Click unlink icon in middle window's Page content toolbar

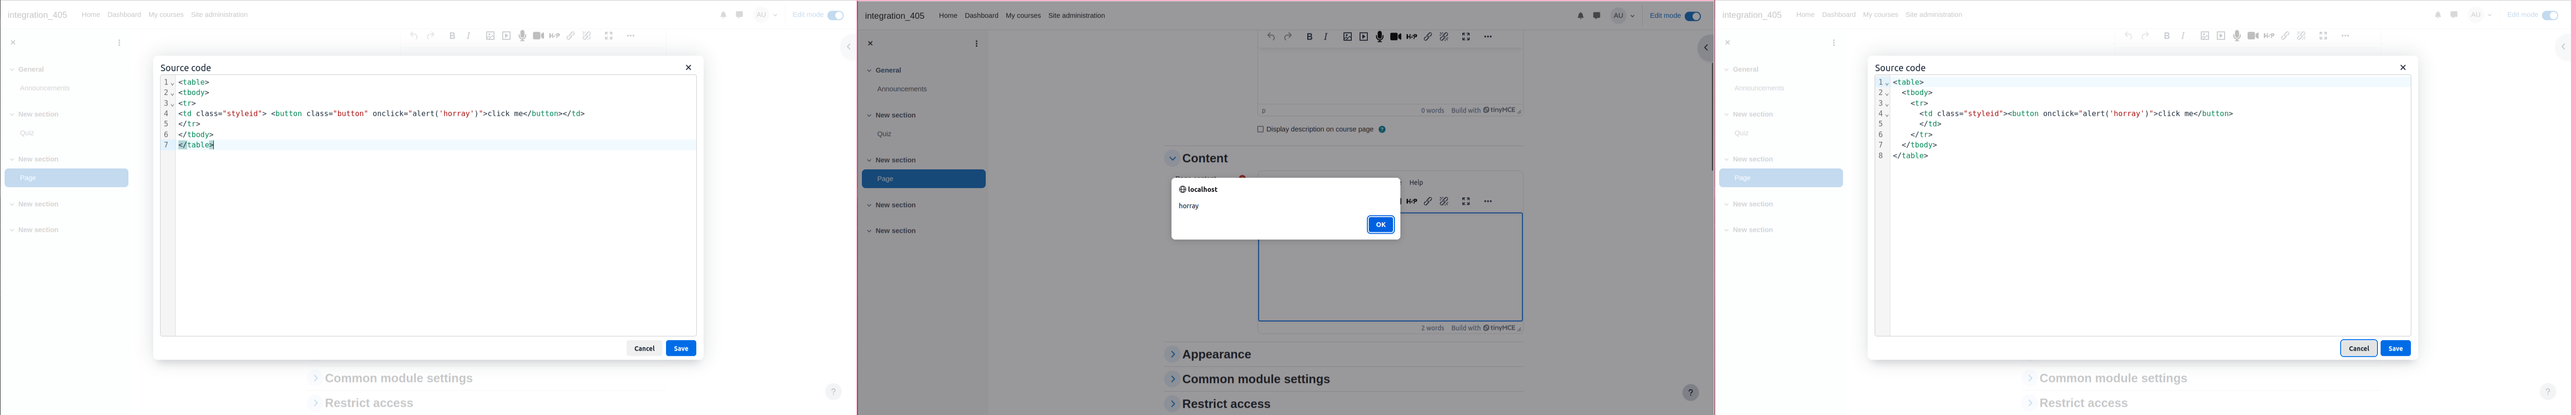pos(1444,202)
